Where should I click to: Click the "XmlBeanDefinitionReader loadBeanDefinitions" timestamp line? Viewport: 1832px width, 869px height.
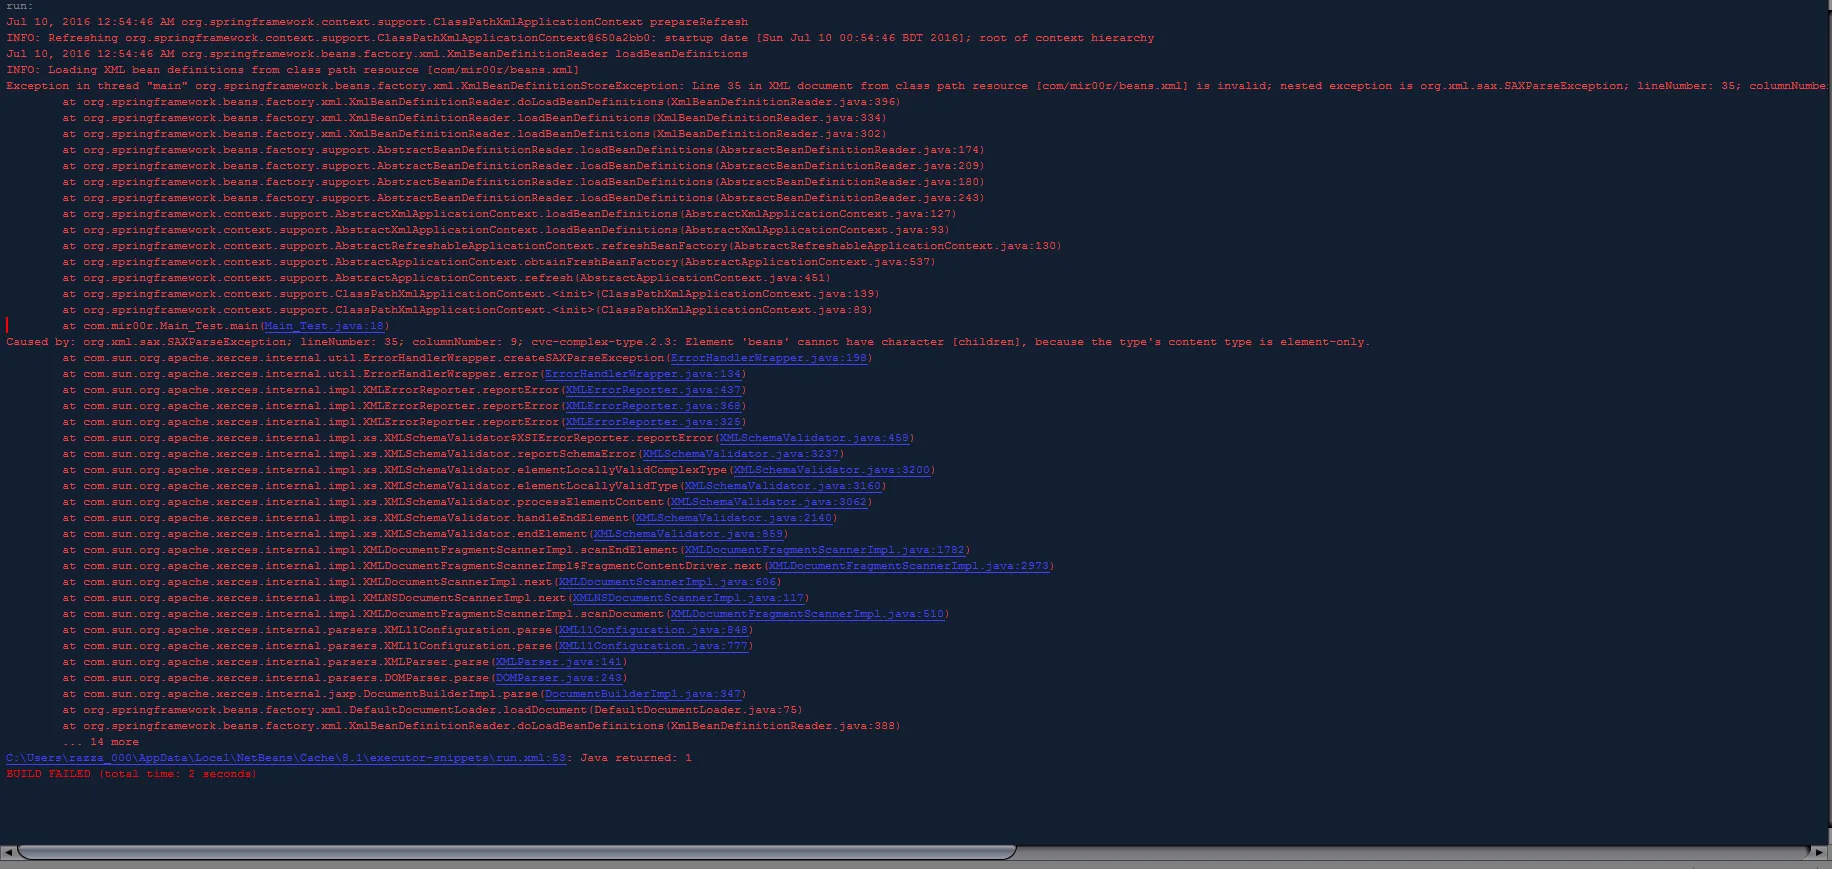pyautogui.click(x=377, y=54)
